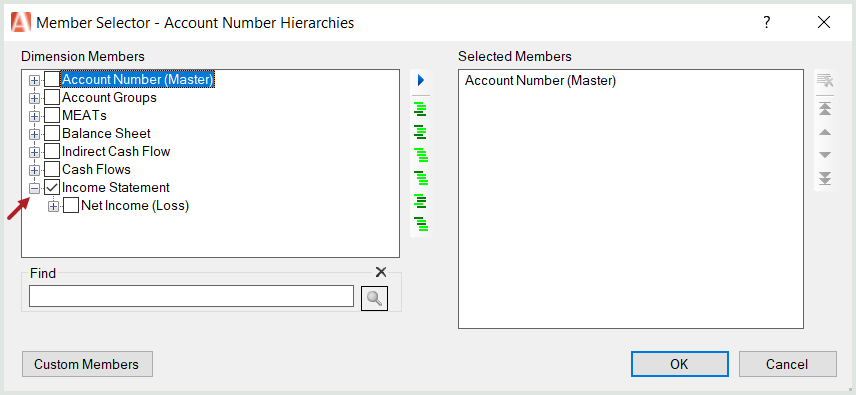
Task: Click the blue arrow to add selected member
Action: coord(420,80)
